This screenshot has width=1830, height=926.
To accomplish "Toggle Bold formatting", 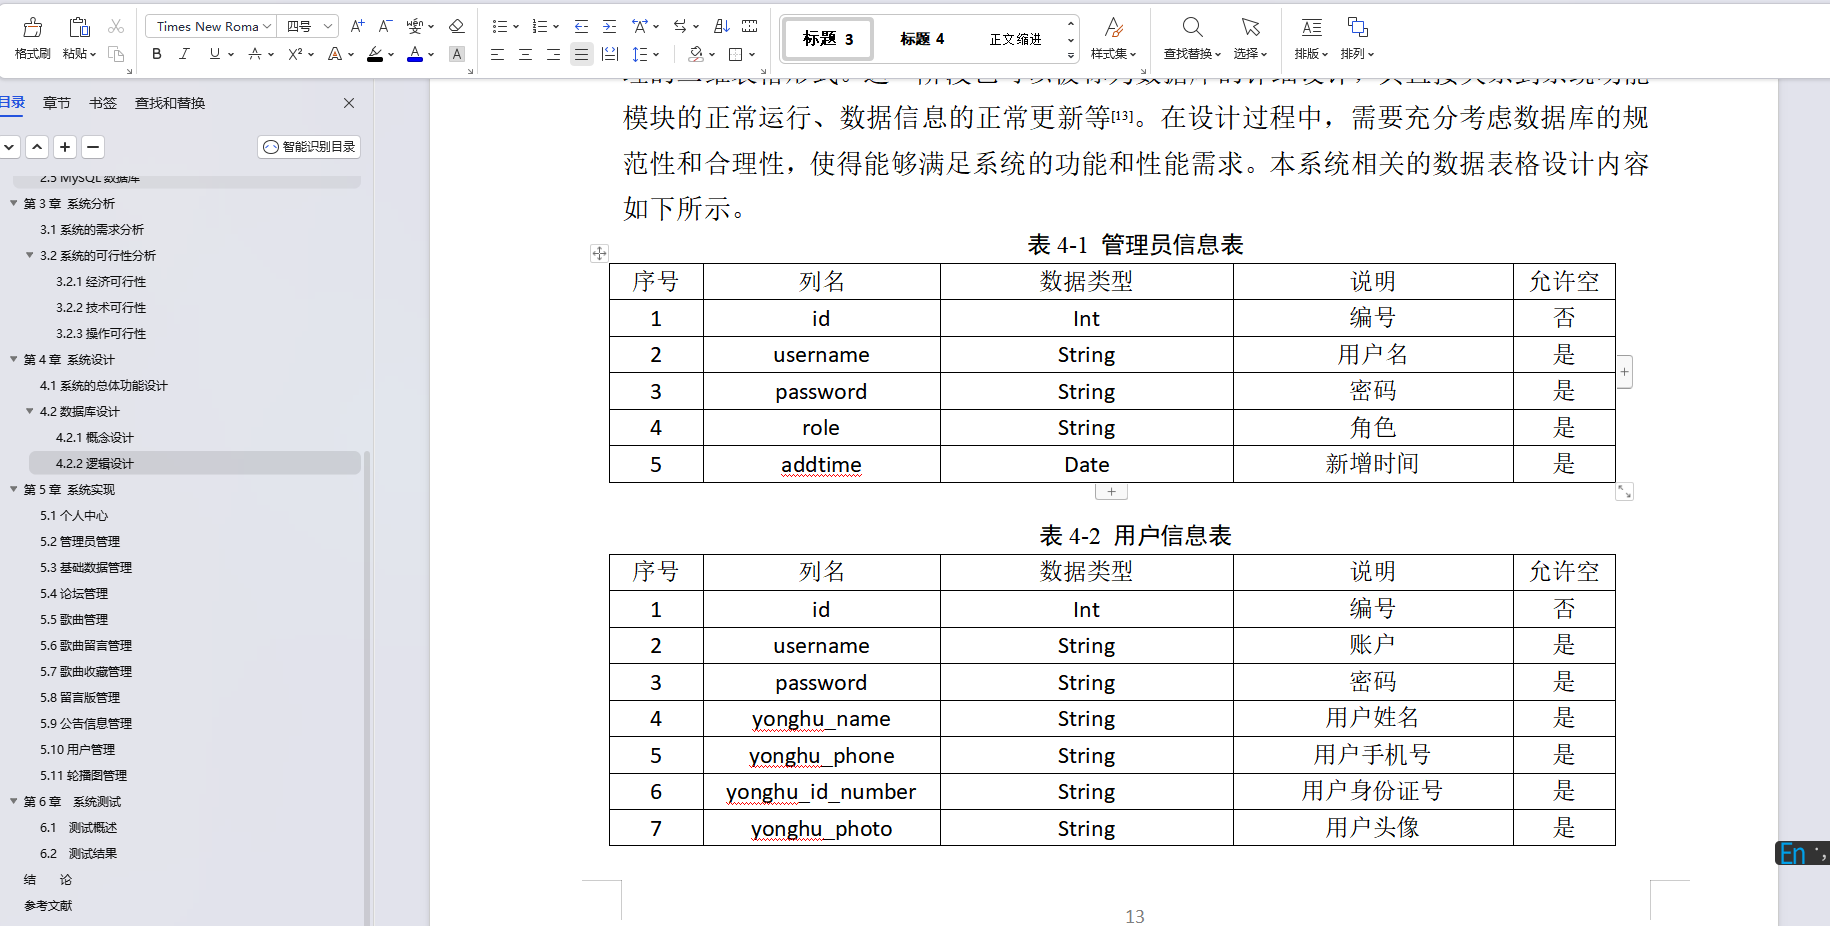I will click(157, 54).
